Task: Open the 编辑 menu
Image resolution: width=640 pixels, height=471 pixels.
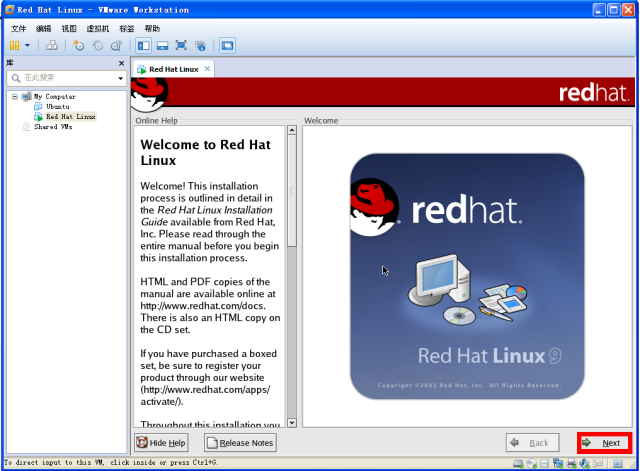Action: (44, 29)
